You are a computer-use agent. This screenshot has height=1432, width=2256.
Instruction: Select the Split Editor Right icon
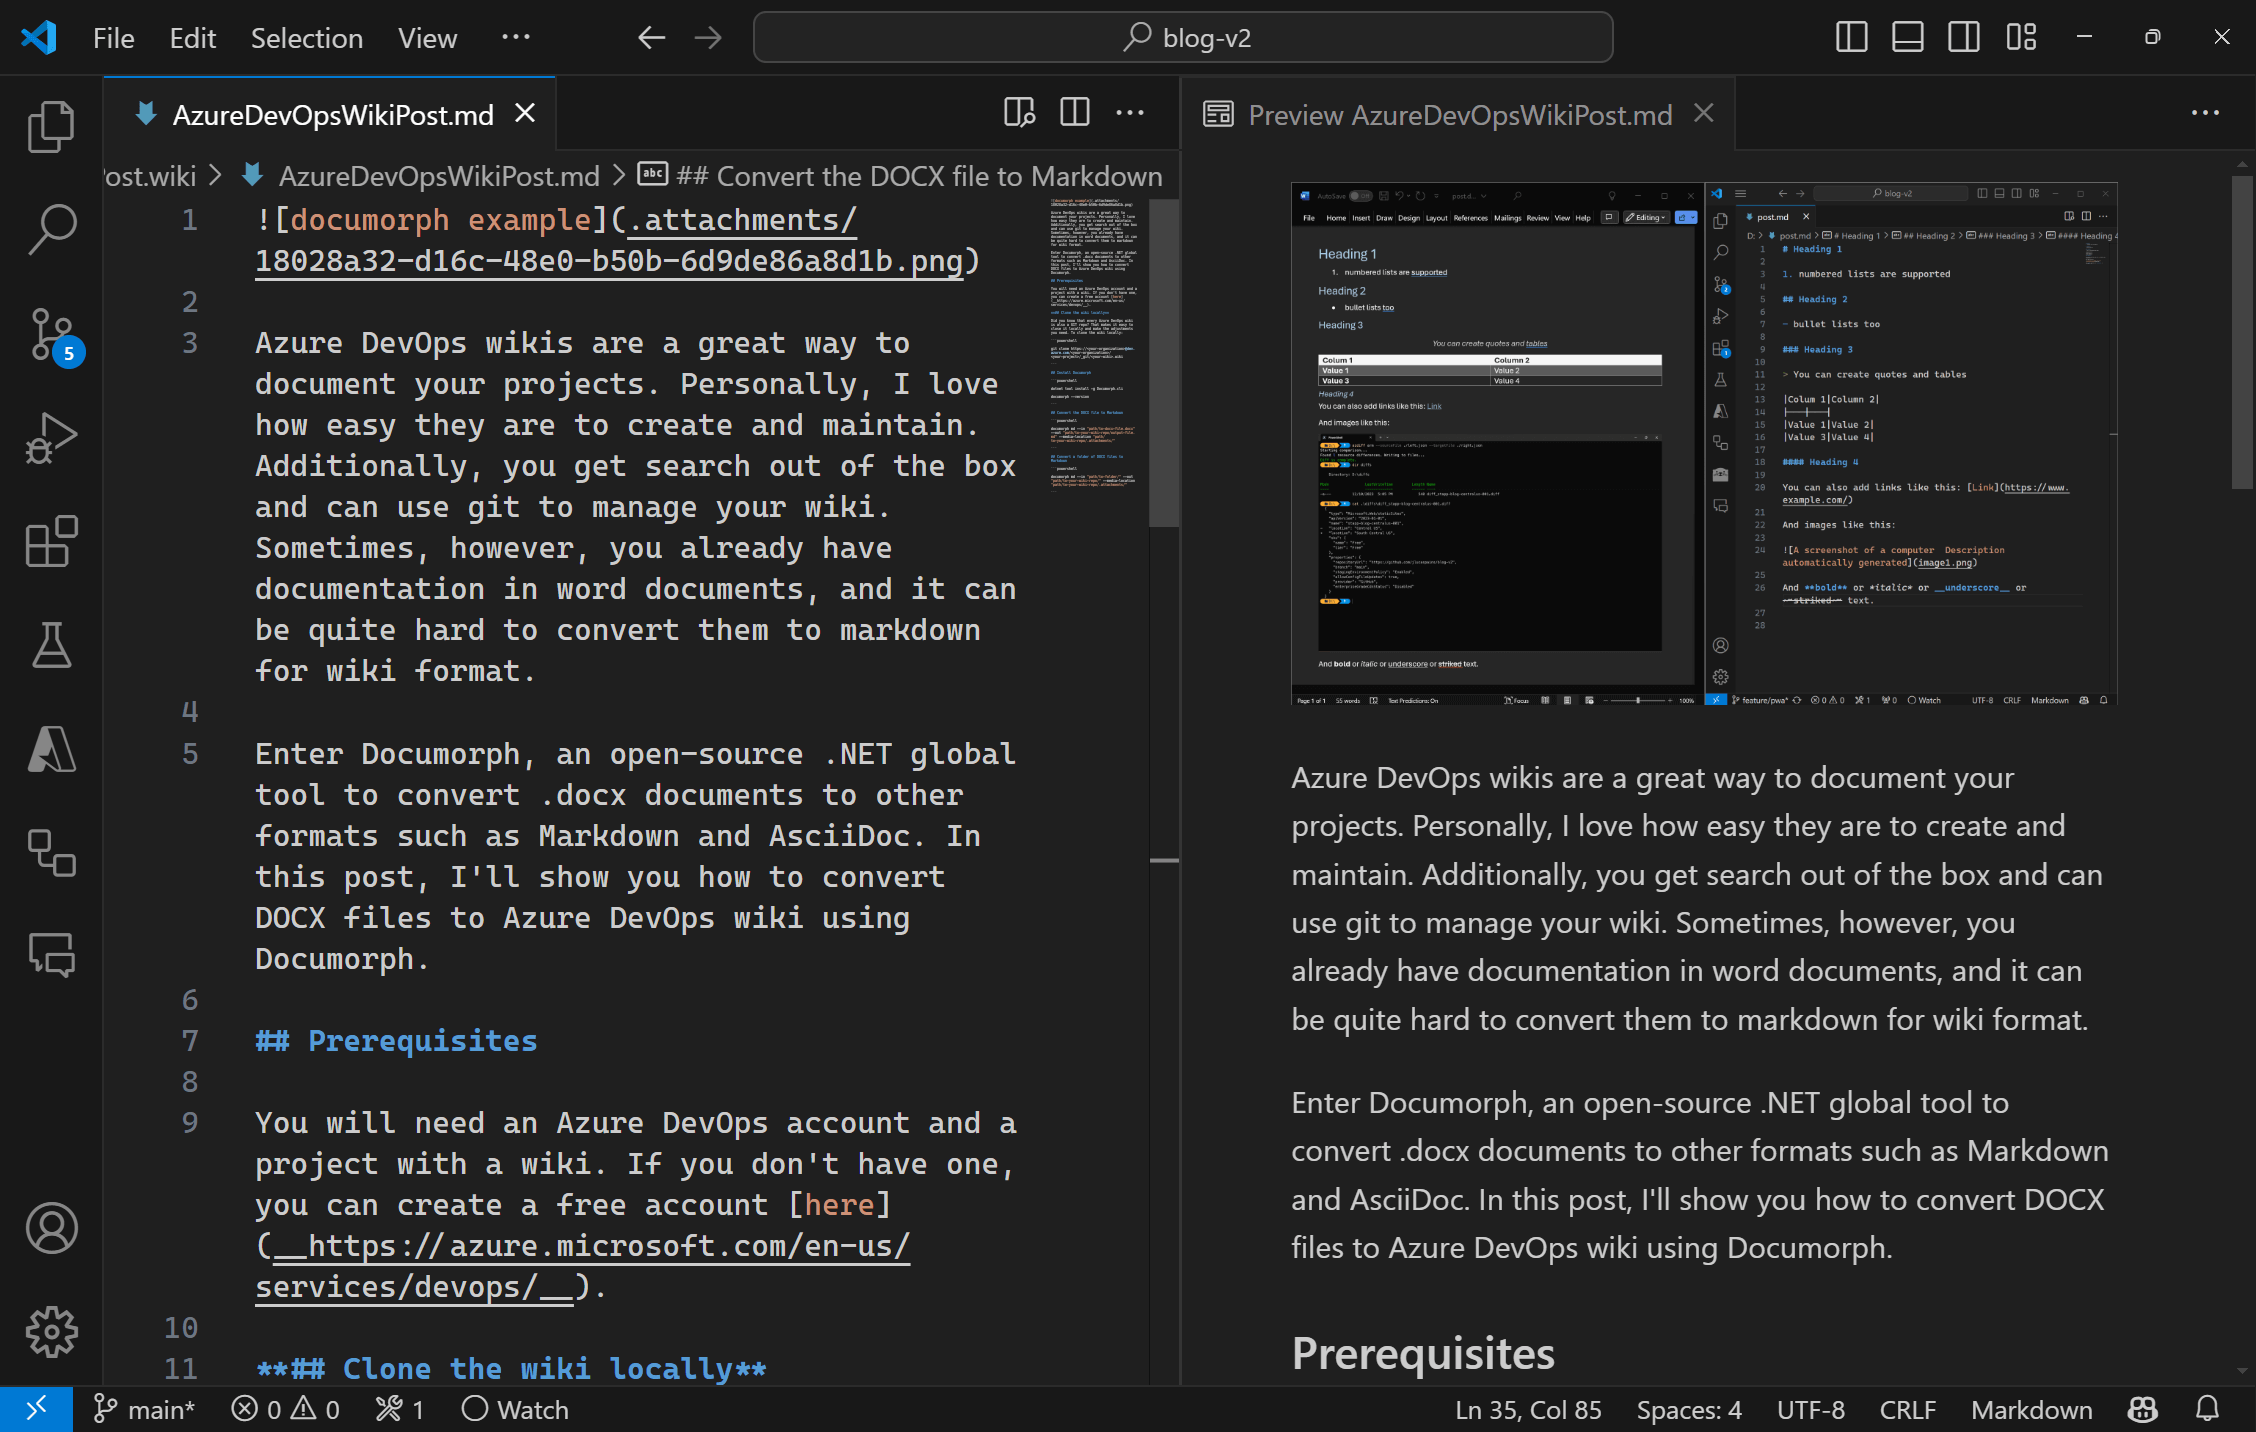pyautogui.click(x=1075, y=112)
